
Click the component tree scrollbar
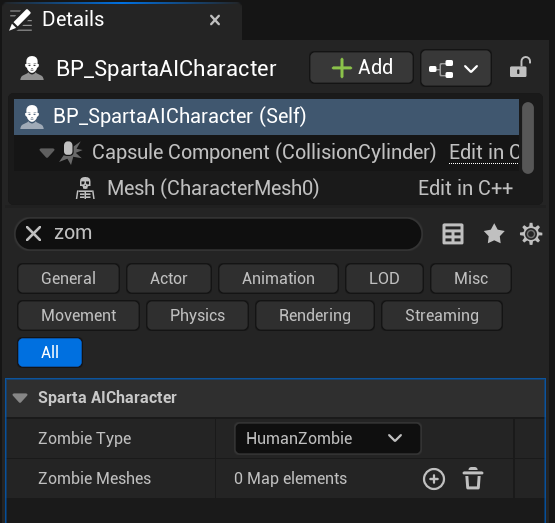pyautogui.click(x=528, y=138)
